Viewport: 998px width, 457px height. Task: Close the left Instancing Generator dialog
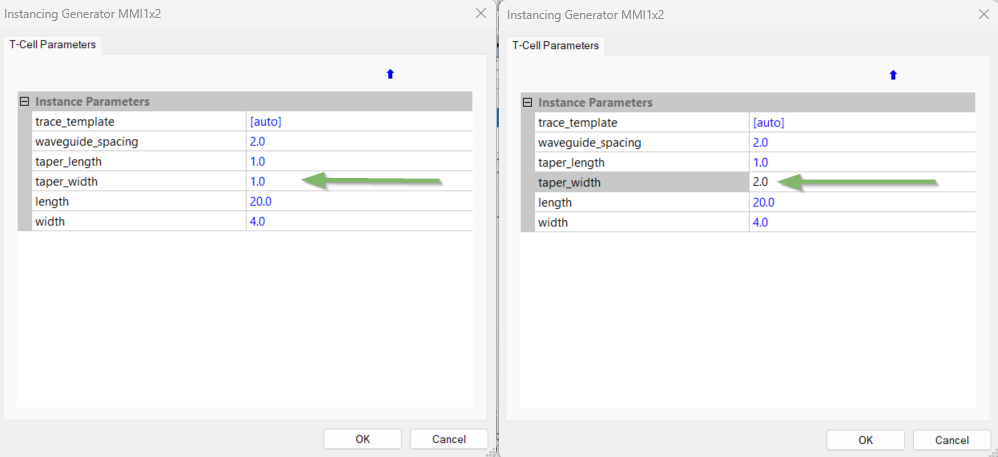click(481, 14)
